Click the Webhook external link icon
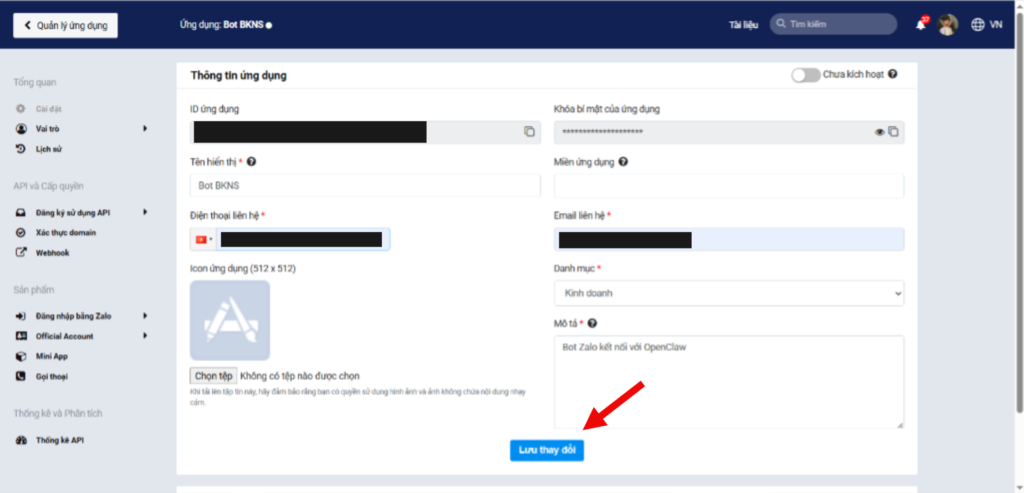Screen dimensions: 1024x493 tap(21, 253)
